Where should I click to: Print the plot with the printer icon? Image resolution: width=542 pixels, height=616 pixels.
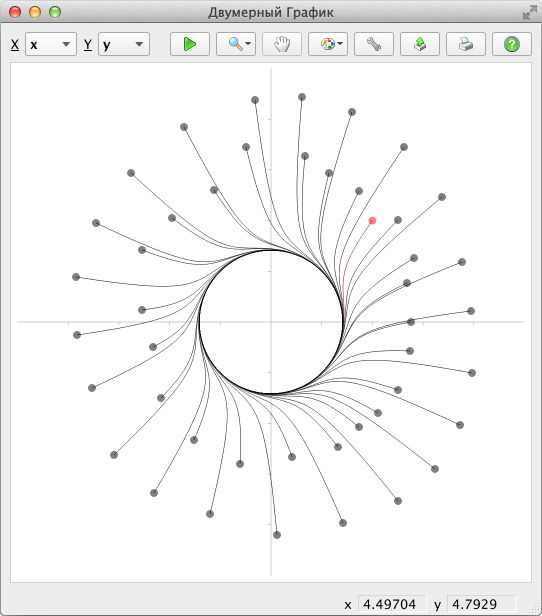[x=465, y=44]
